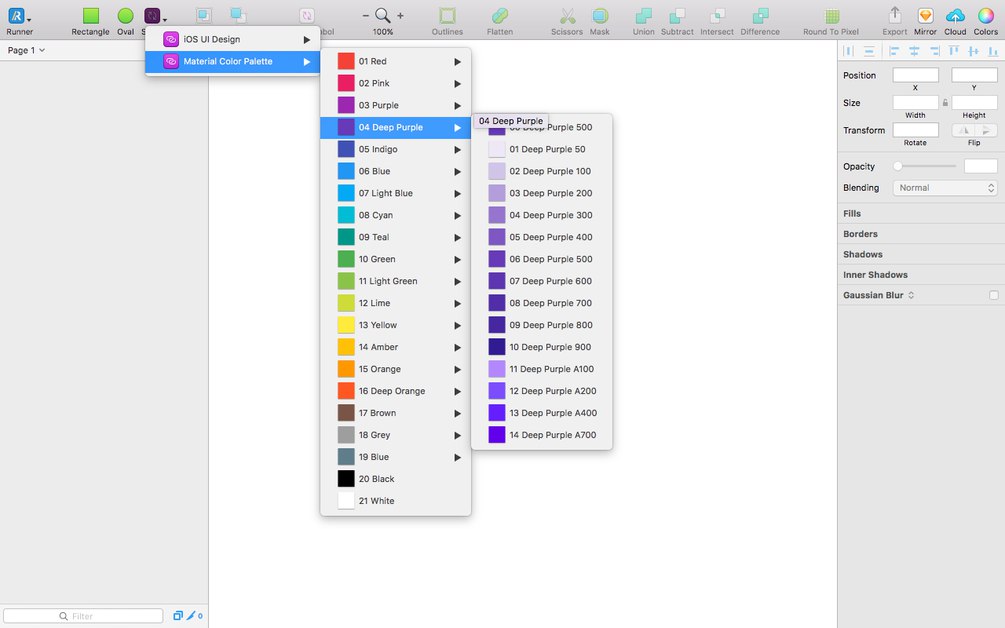This screenshot has width=1005, height=628.
Task: Expand the 07 Light Blue submenu arrow
Action: click(x=458, y=194)
